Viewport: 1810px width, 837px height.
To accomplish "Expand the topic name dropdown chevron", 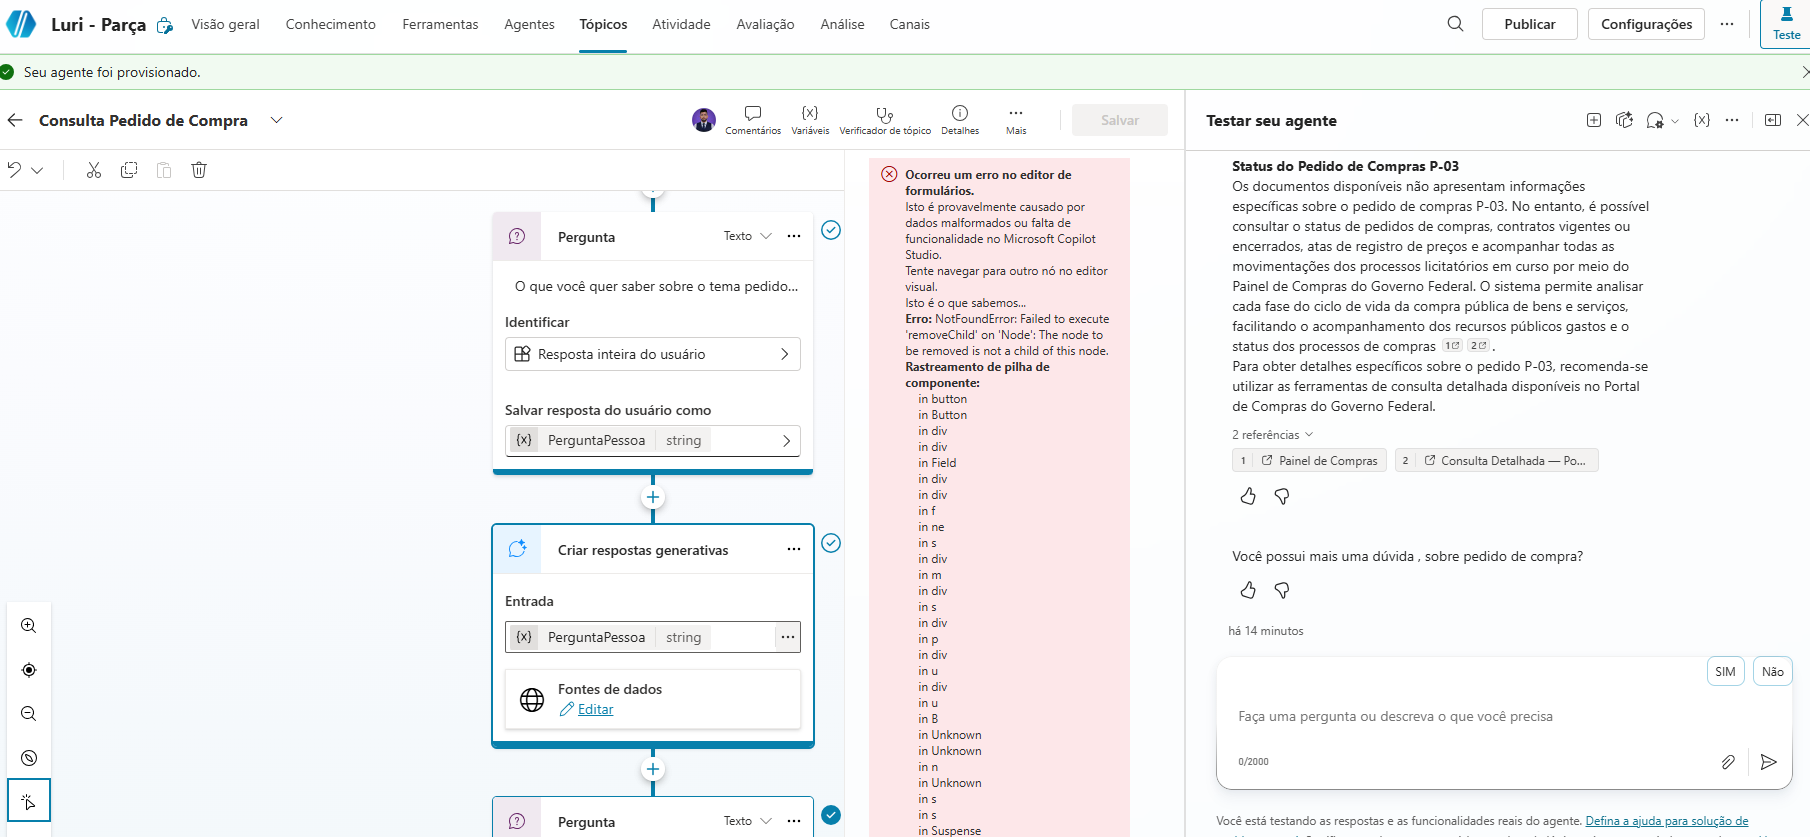I will pyautogui.click(x=277, y=120).
